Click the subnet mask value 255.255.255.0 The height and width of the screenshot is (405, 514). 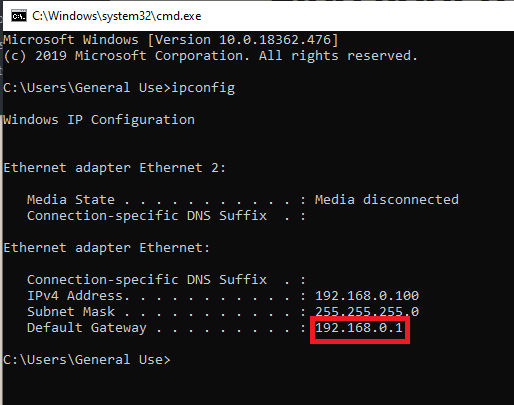[x=367, y=312]
